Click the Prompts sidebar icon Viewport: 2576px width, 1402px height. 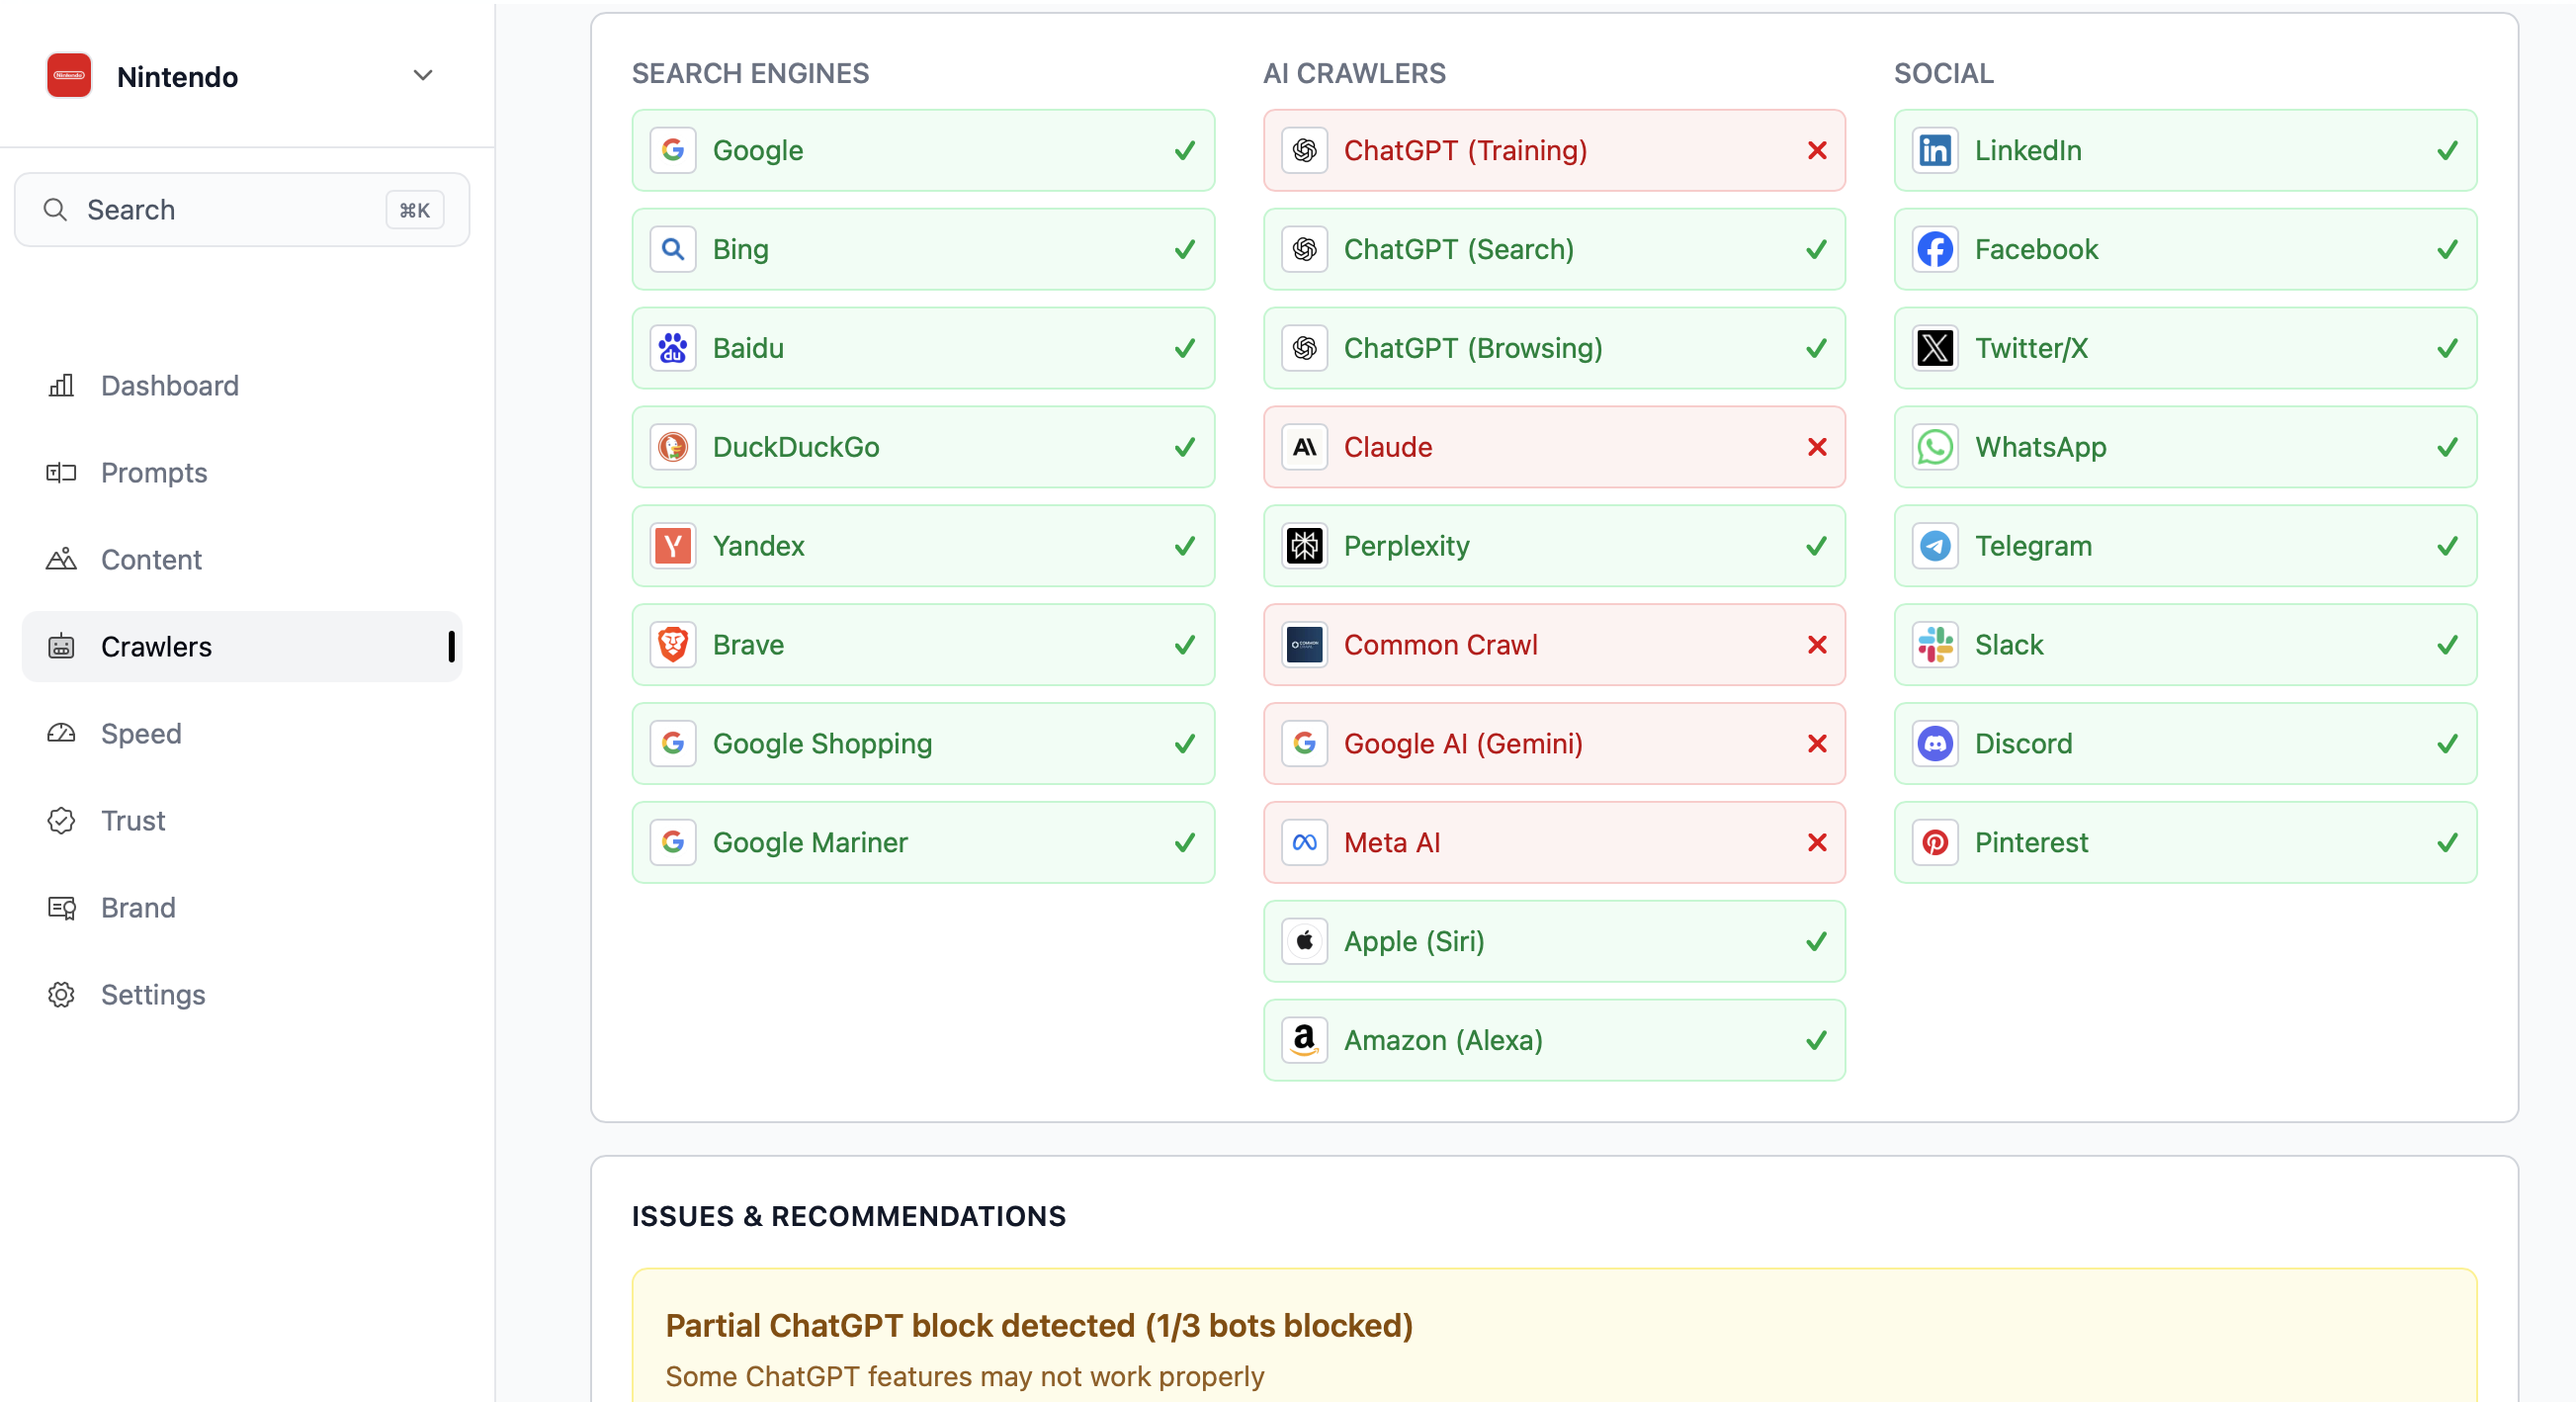click(61, 473)
